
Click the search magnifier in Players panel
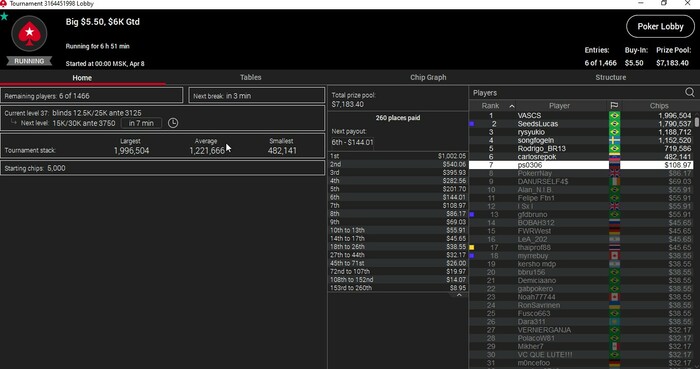[x=690, y=92]
